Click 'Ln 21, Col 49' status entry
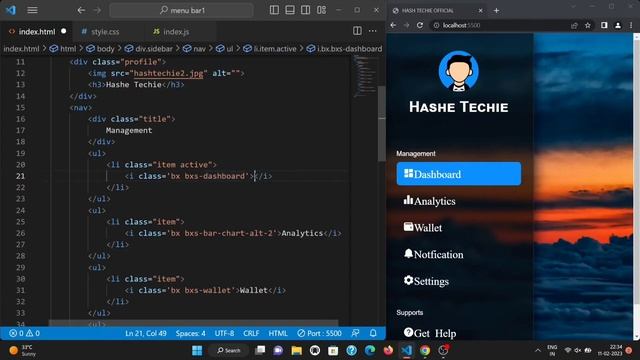This screenshot has height=360, width=640. click(x=146, y=333)
